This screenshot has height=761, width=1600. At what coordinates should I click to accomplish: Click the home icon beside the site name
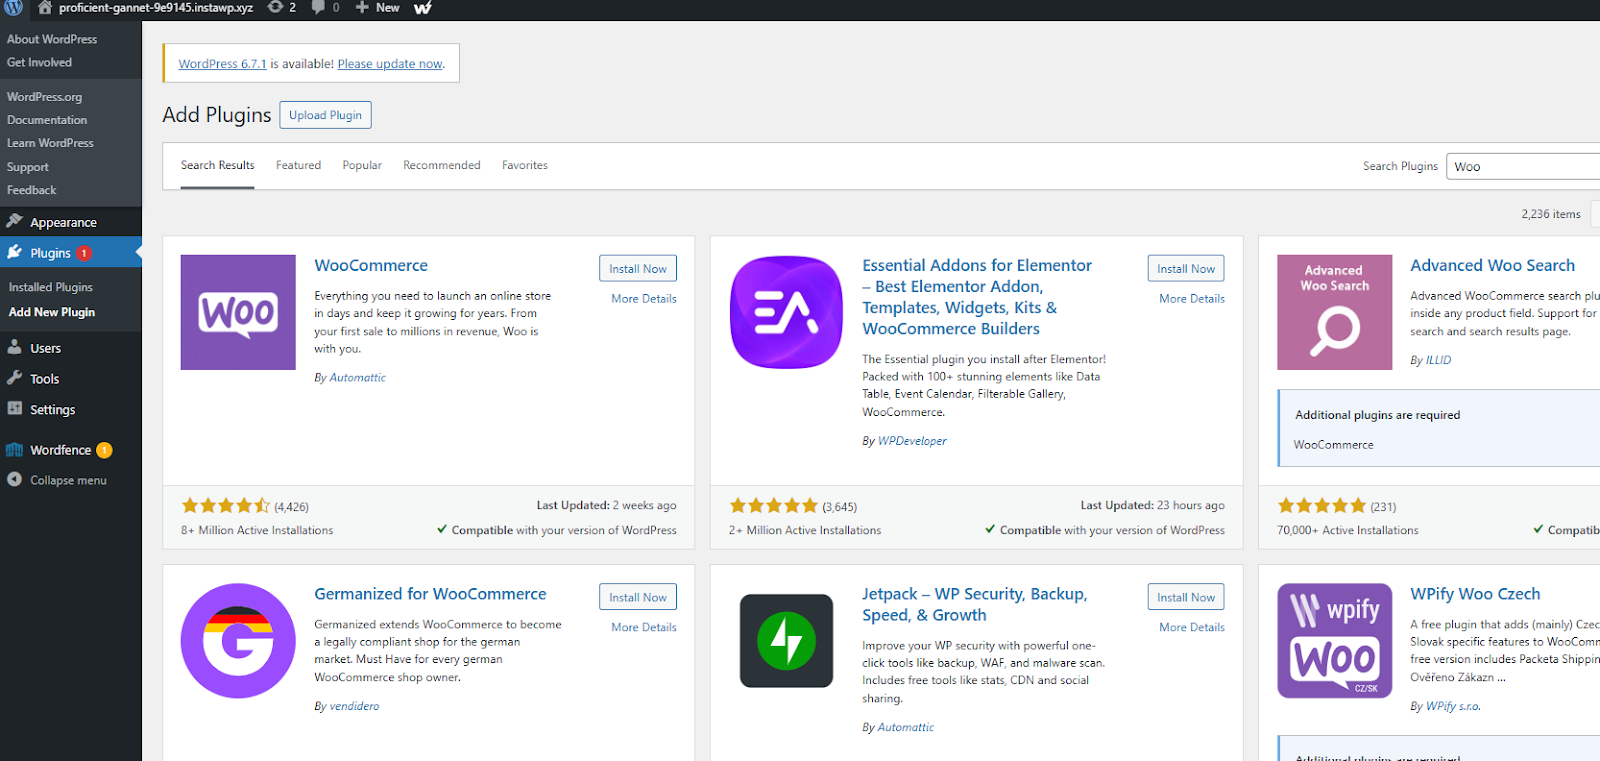tap(44, 7)
